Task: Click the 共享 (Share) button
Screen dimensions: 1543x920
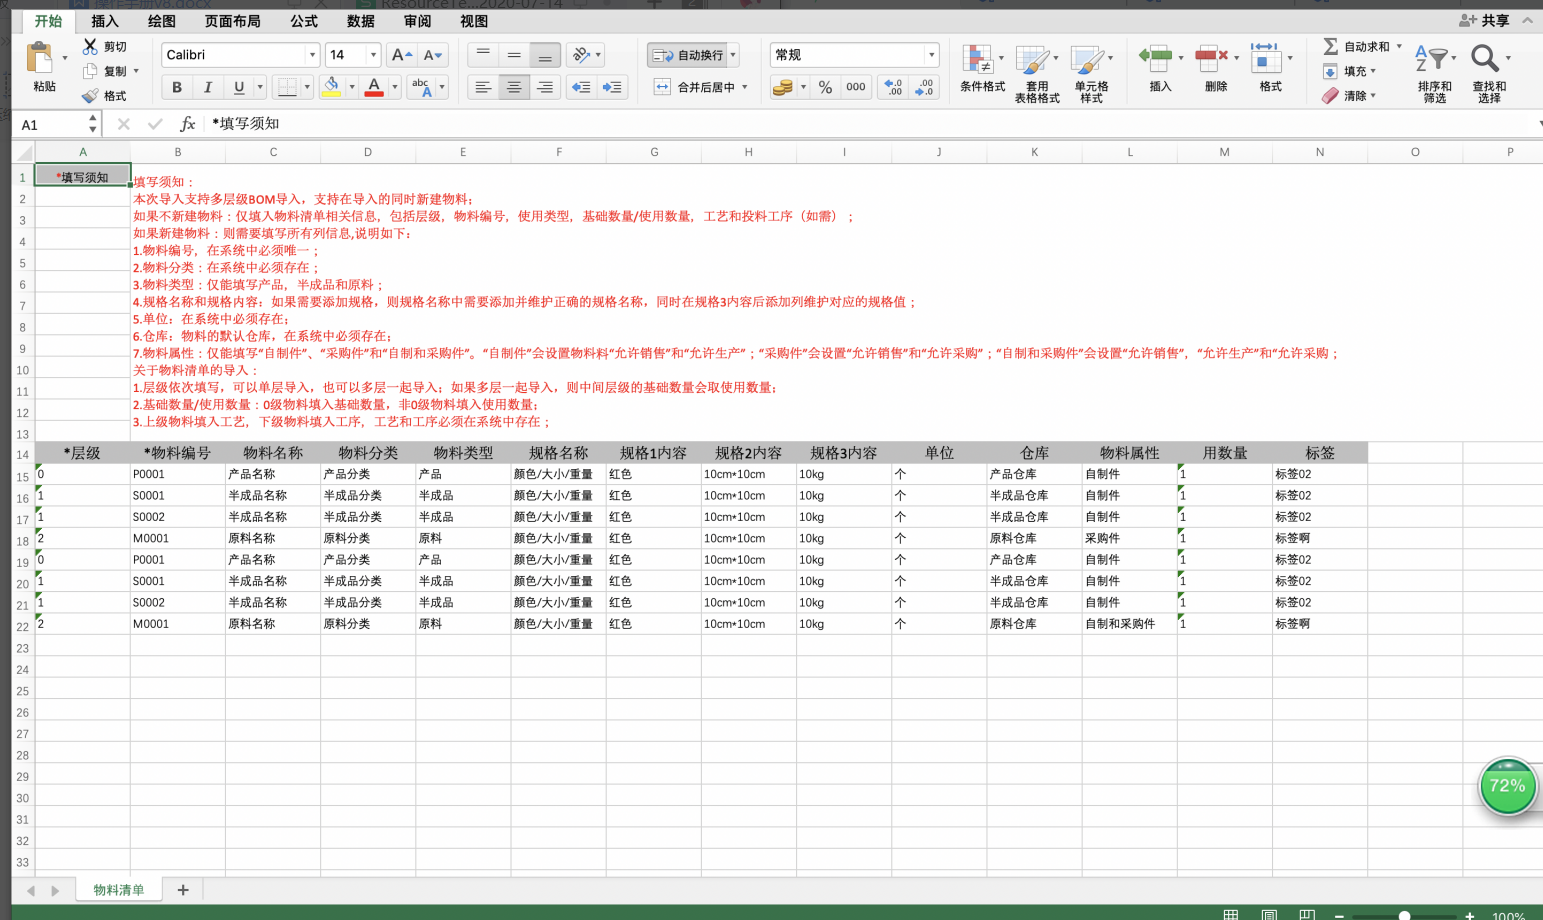Action: (x=1485, y=20)
